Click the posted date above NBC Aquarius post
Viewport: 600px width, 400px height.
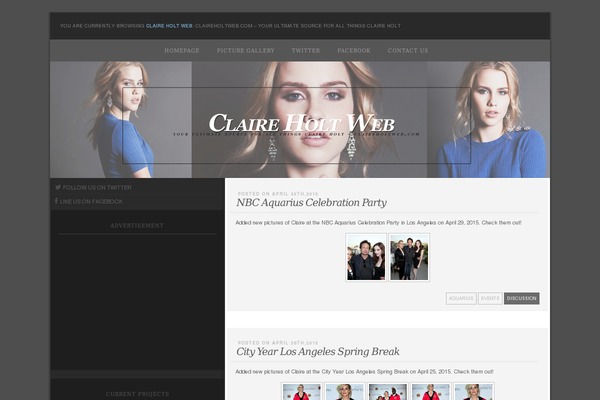[278, 194]
